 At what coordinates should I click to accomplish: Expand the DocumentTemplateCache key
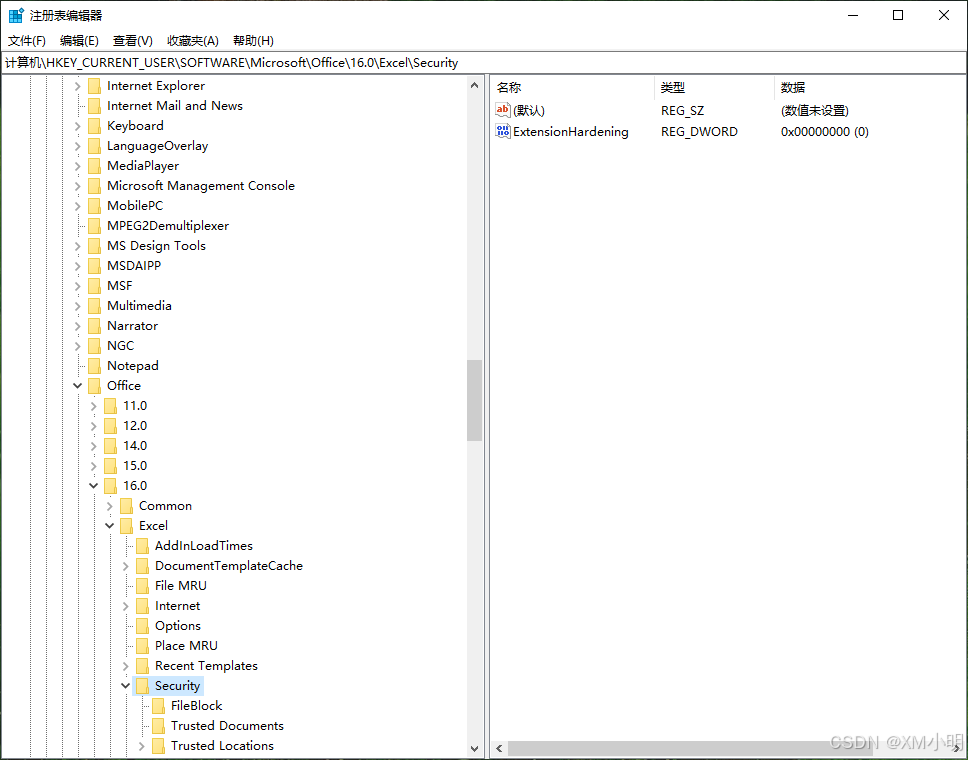click(126, 566)
